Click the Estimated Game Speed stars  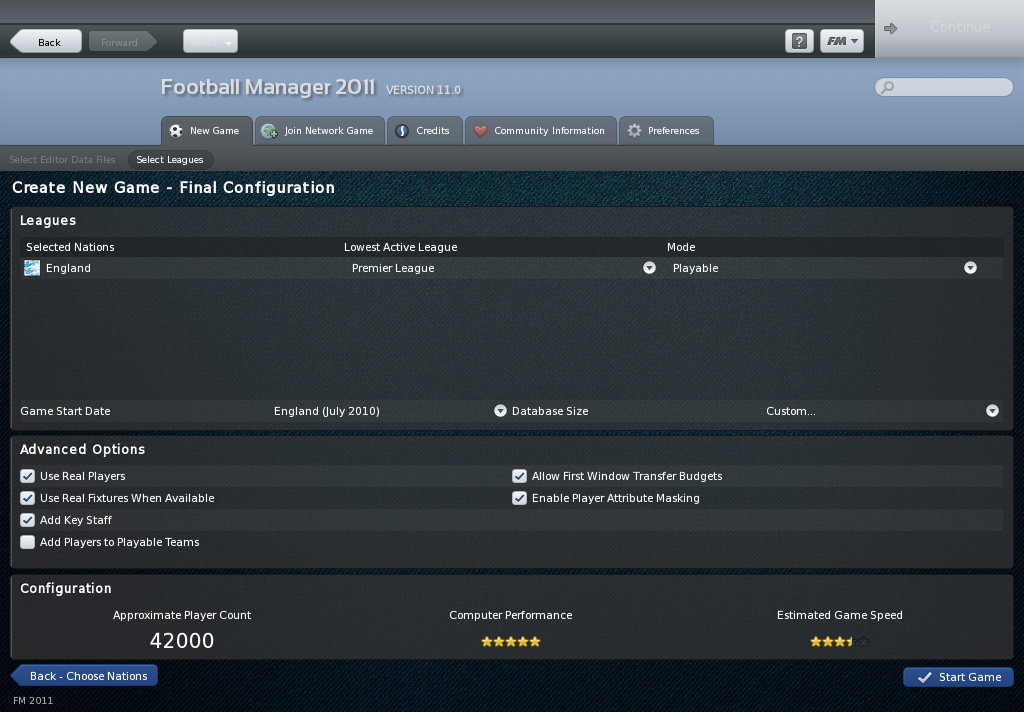point(839,641)
